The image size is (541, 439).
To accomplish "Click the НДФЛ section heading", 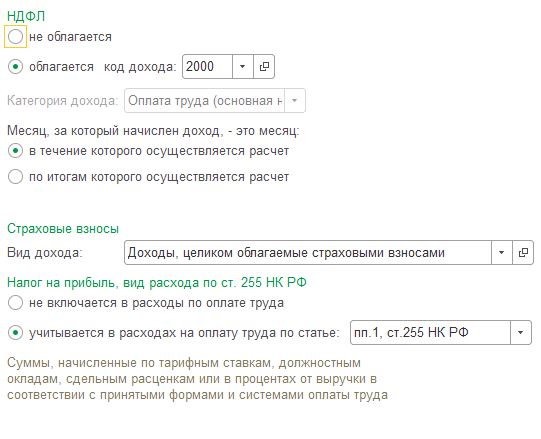I will click(x=26, y=16).
